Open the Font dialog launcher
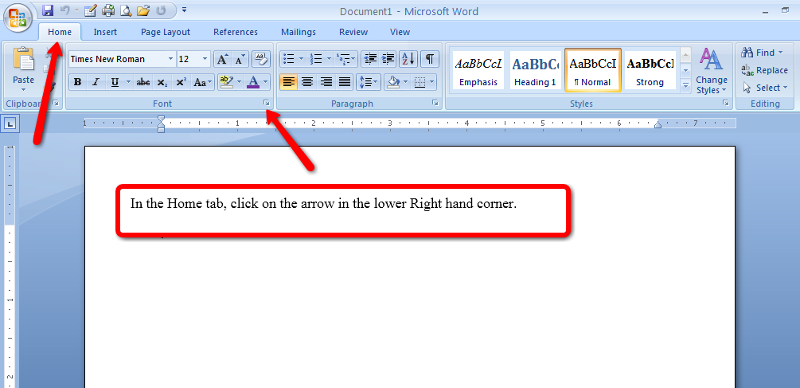Viewport: 800px width, 388px height. pyautogui.click(x=266, y=104)
